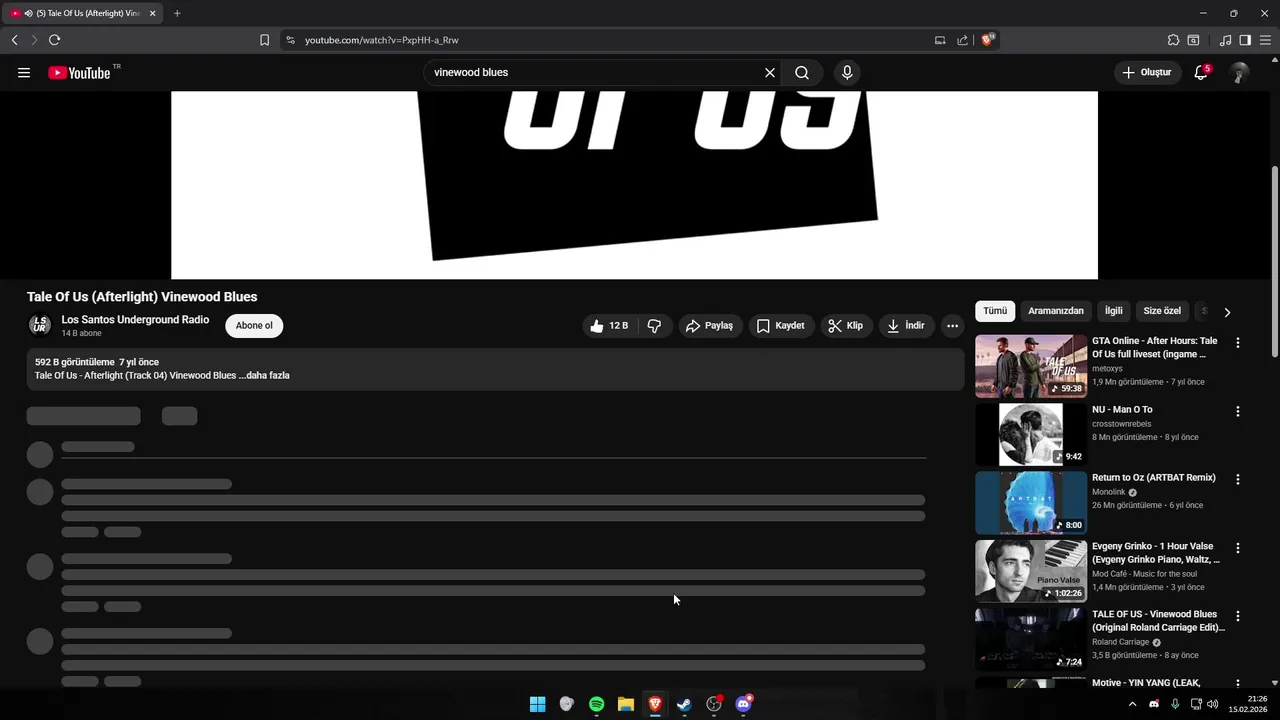Open the Monolink channel name
Viewport: 1280px width, 720px height.
point(1109,492)
